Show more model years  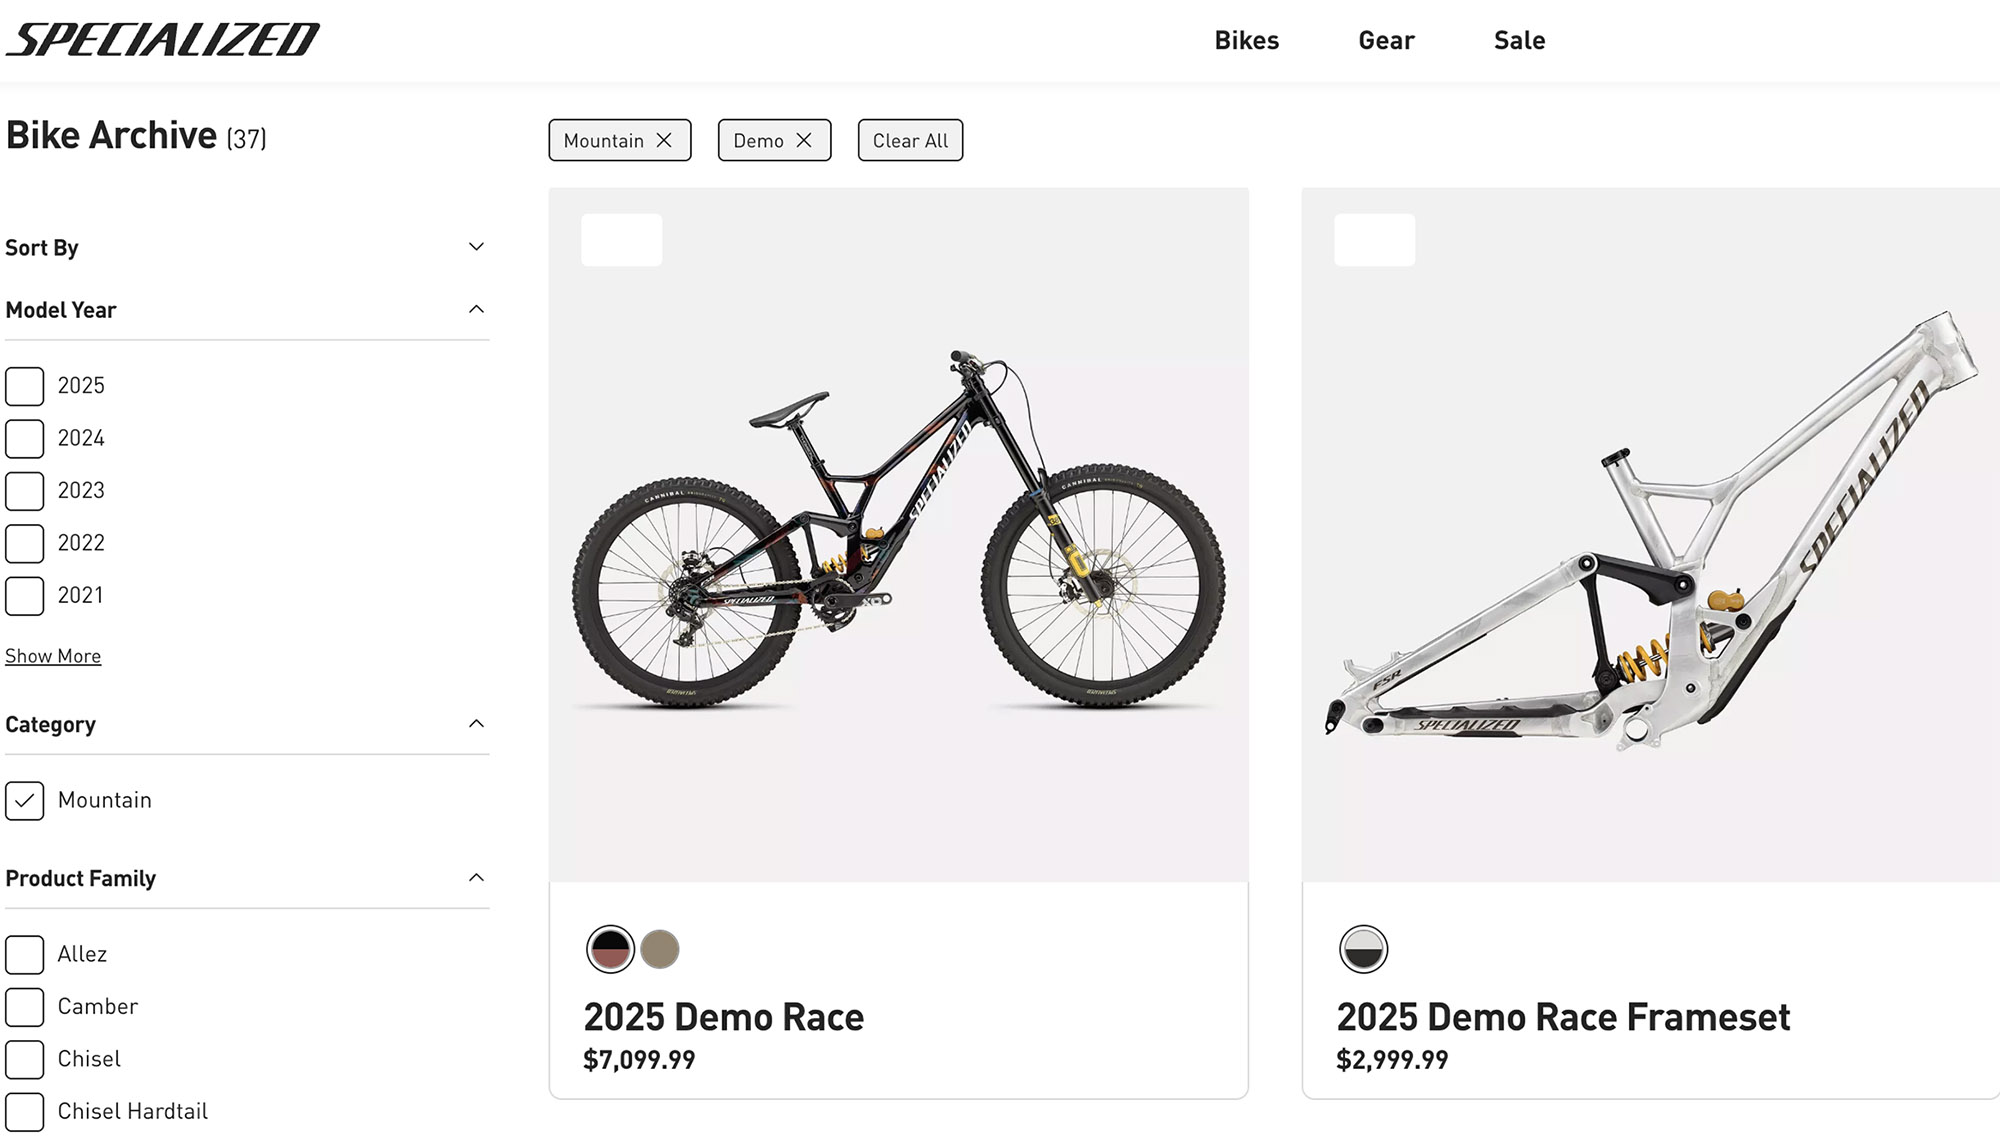coord(53,656)
